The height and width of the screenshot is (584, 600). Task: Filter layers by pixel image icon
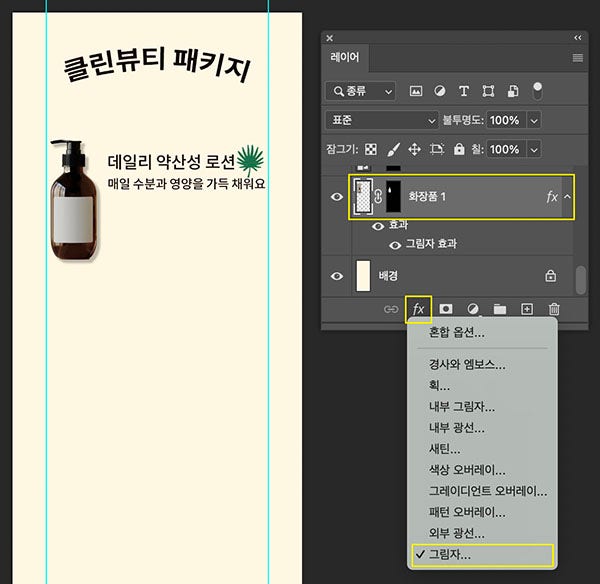(416, 91)
